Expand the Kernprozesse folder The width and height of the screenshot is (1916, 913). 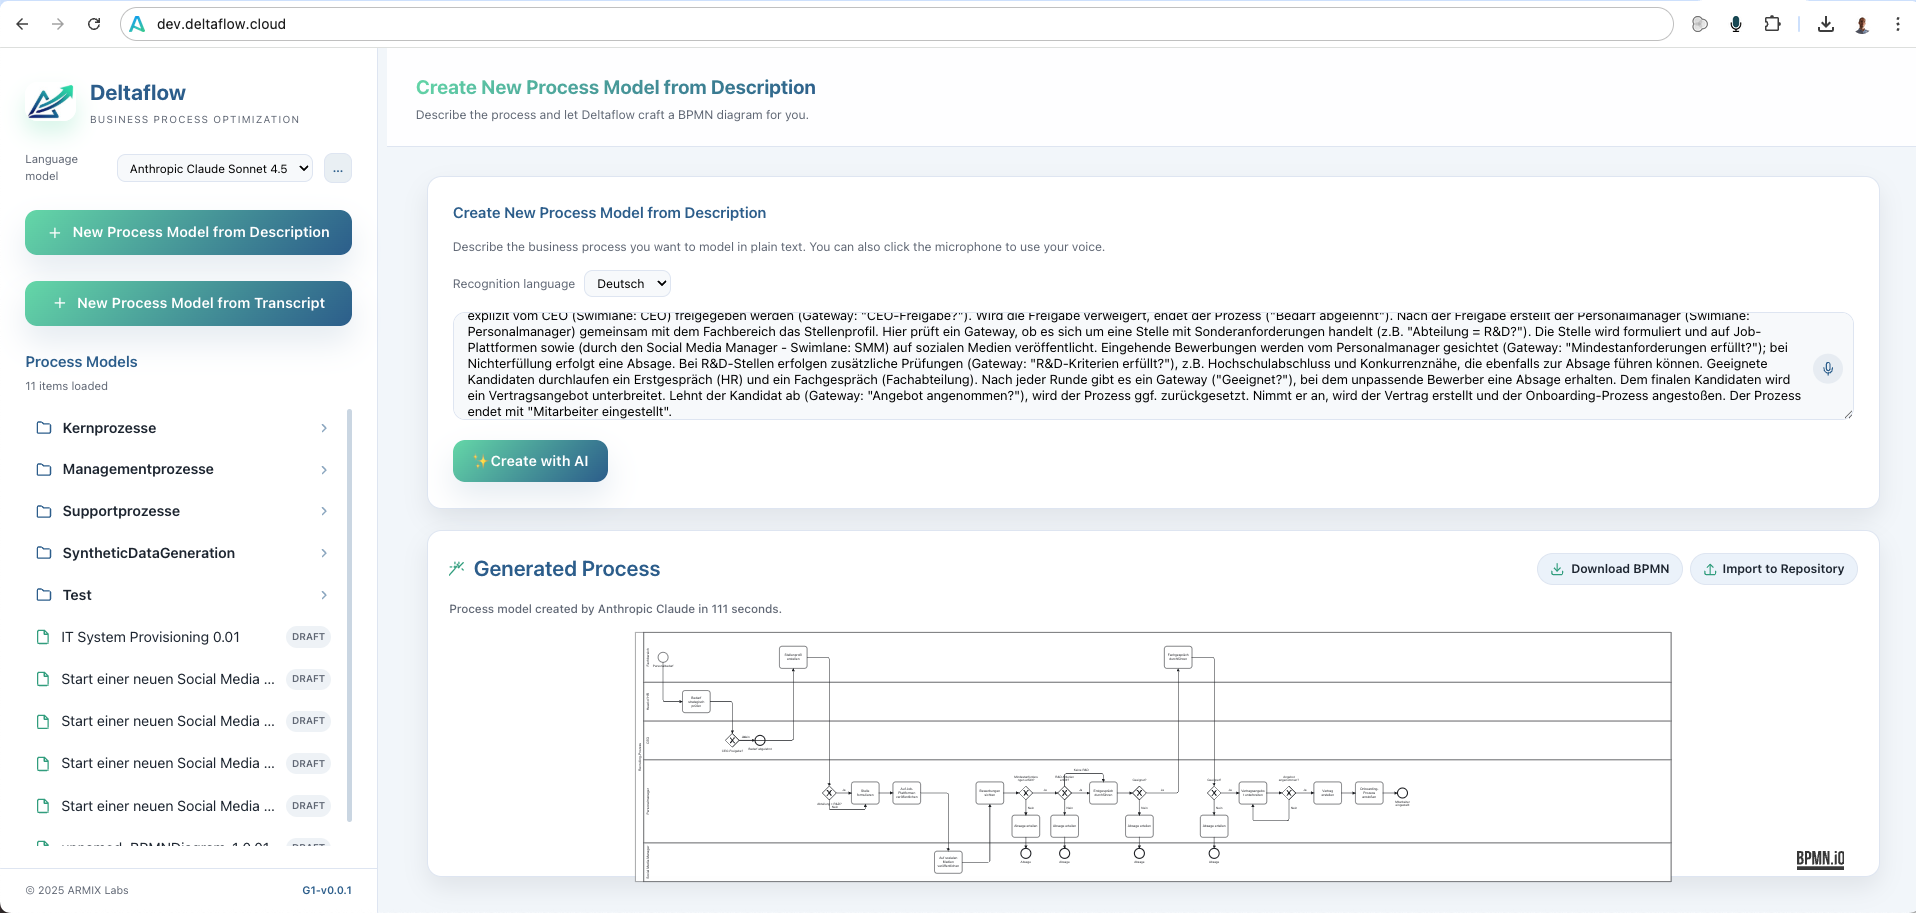coord(182,428)
